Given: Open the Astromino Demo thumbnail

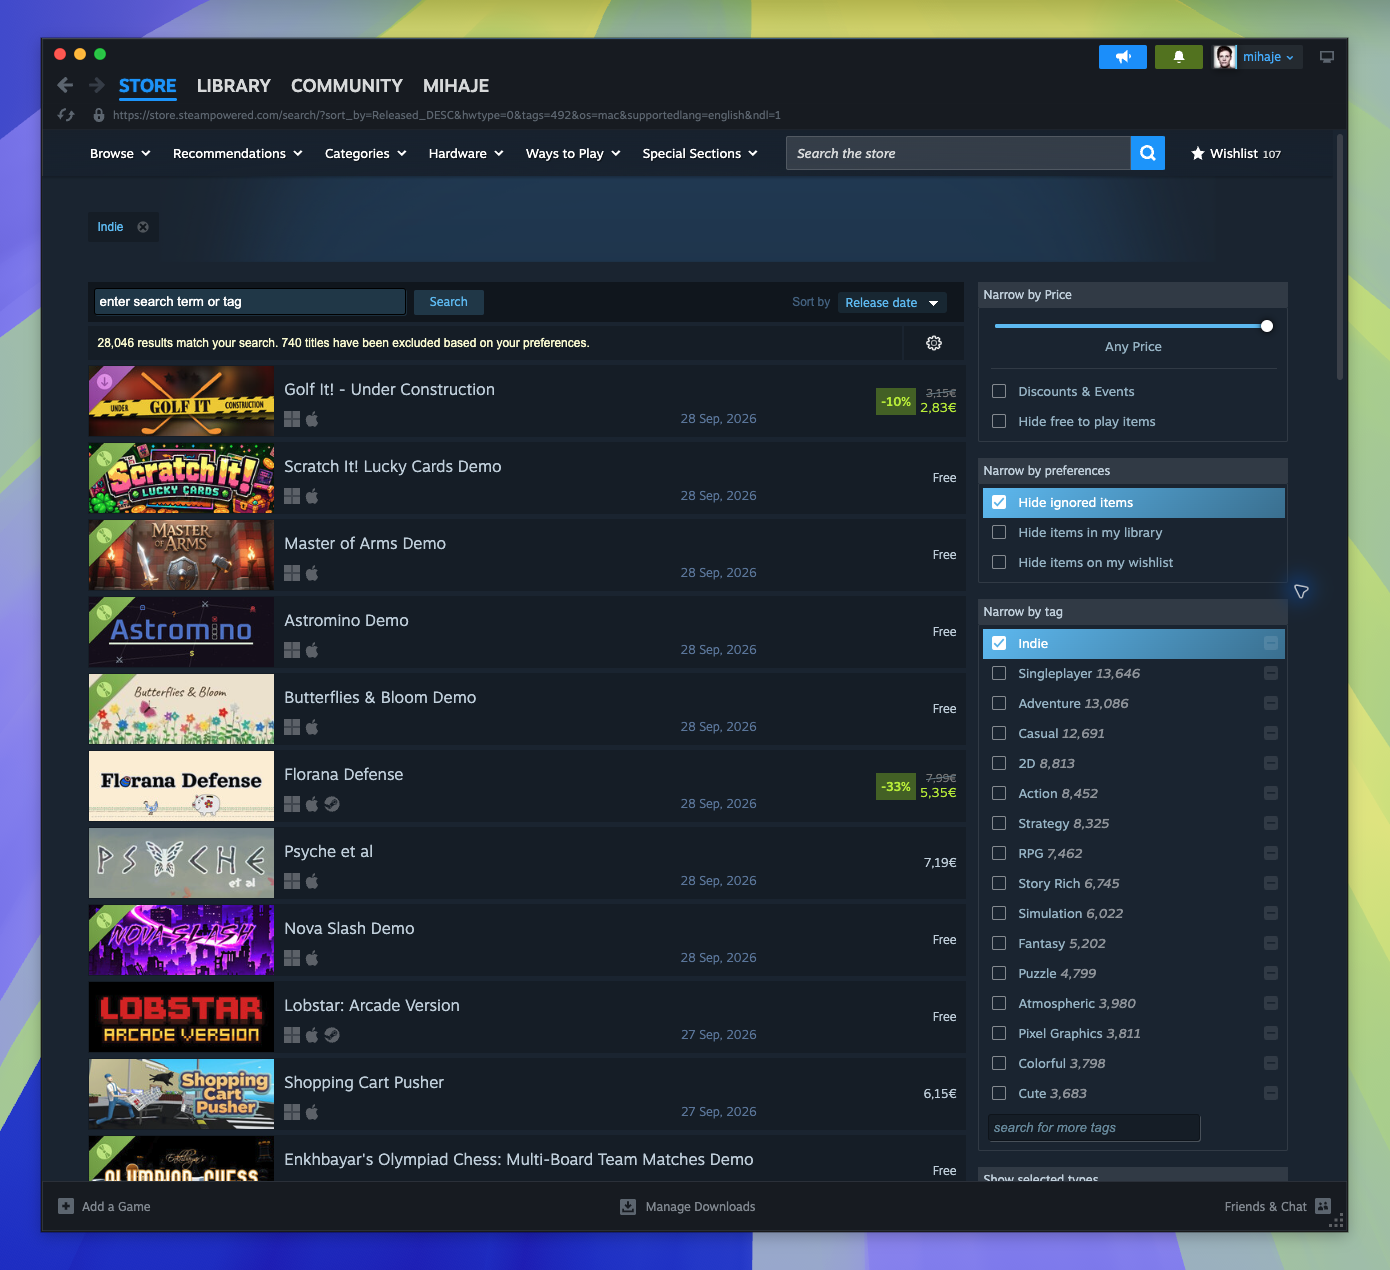Looking at the screenshot, I should 181,632.
